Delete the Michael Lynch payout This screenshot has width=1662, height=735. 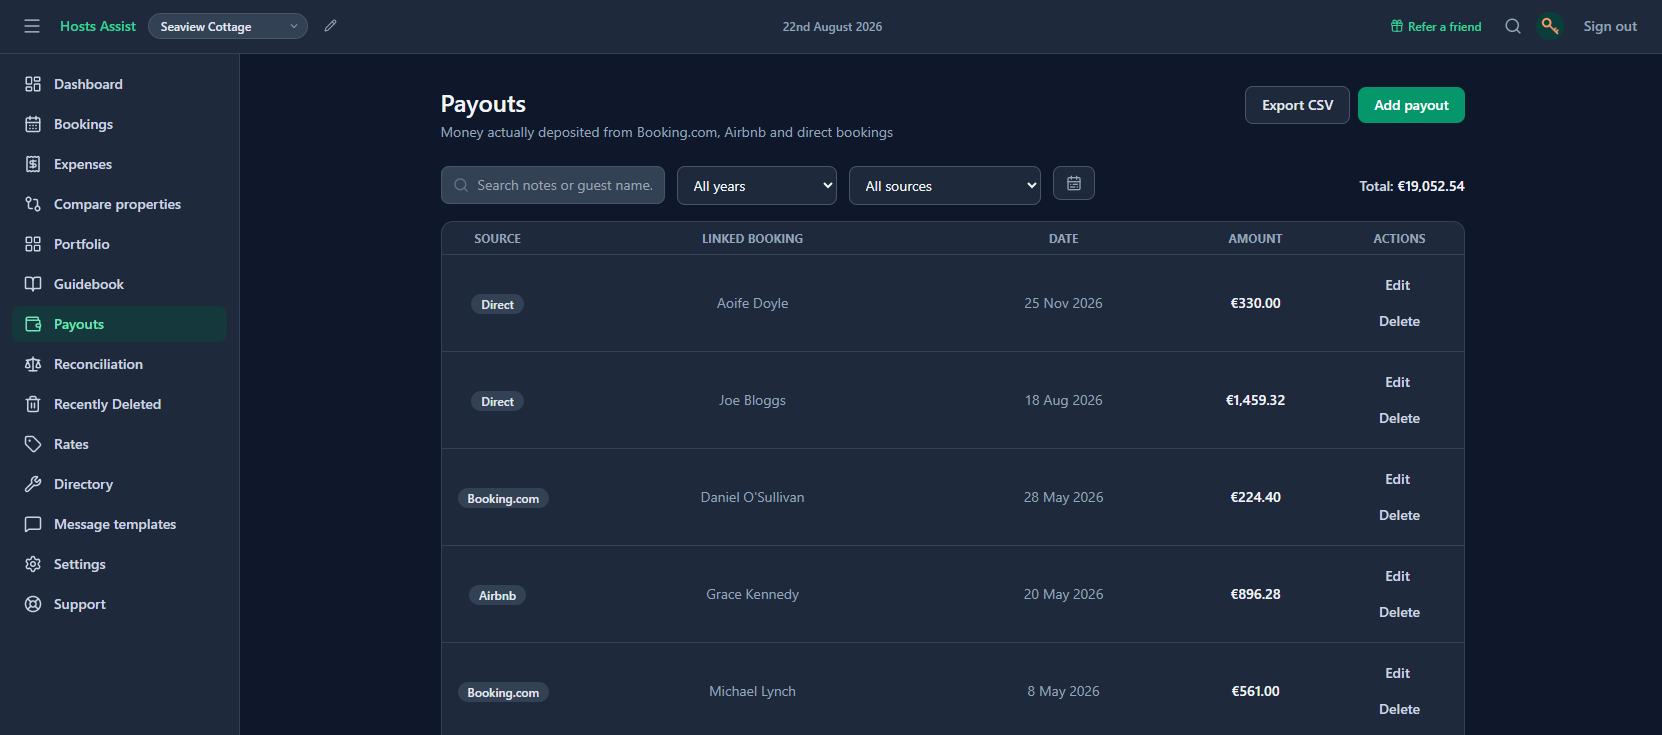tap(1399, 709)
